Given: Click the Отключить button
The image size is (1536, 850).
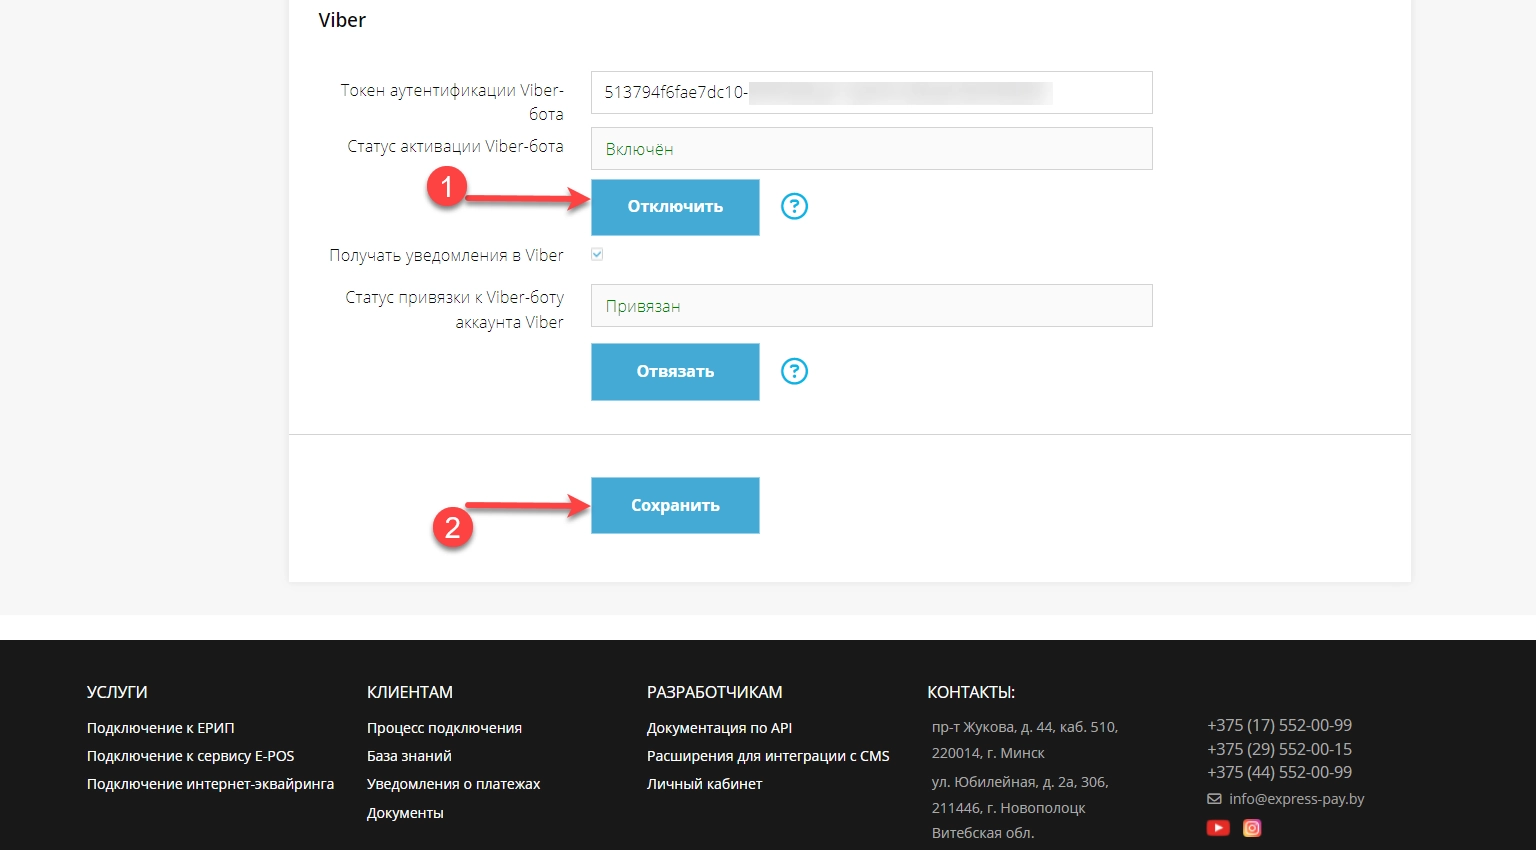Looking at the screenshot, I should [675, 207].
